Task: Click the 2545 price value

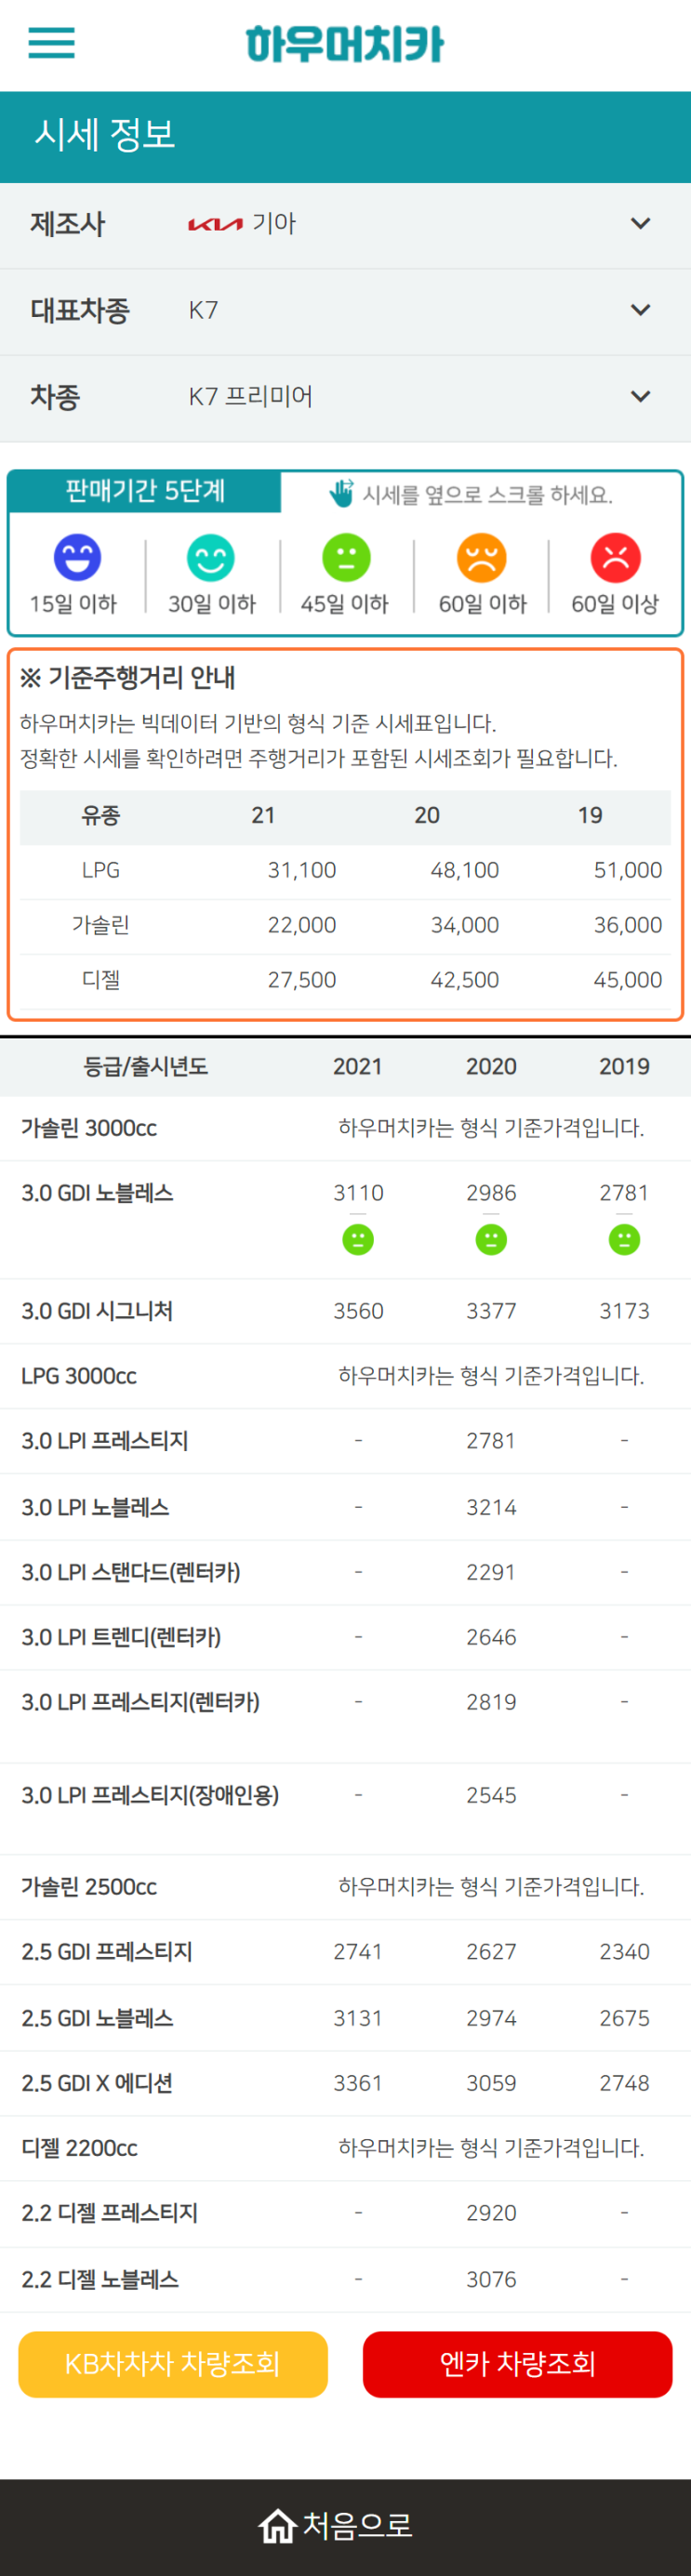Action: (491, 1795)
